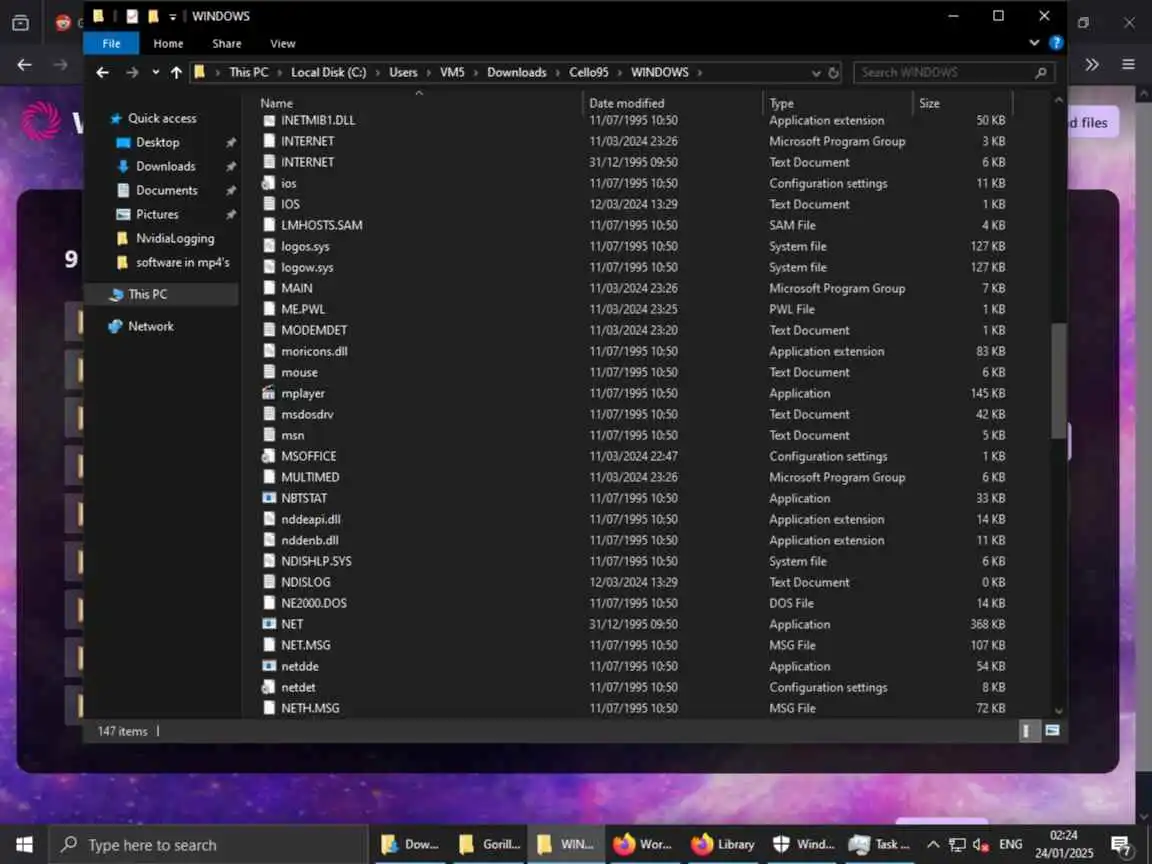Sort by the Size column header

point(929,103)
